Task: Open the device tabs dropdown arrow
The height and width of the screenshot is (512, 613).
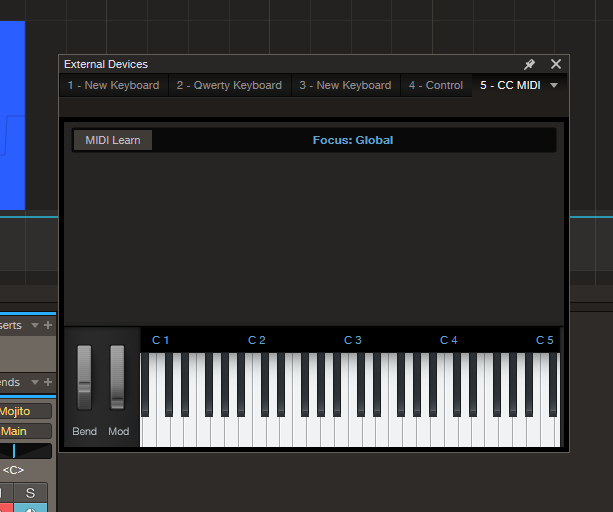Action: coord(554,85)
